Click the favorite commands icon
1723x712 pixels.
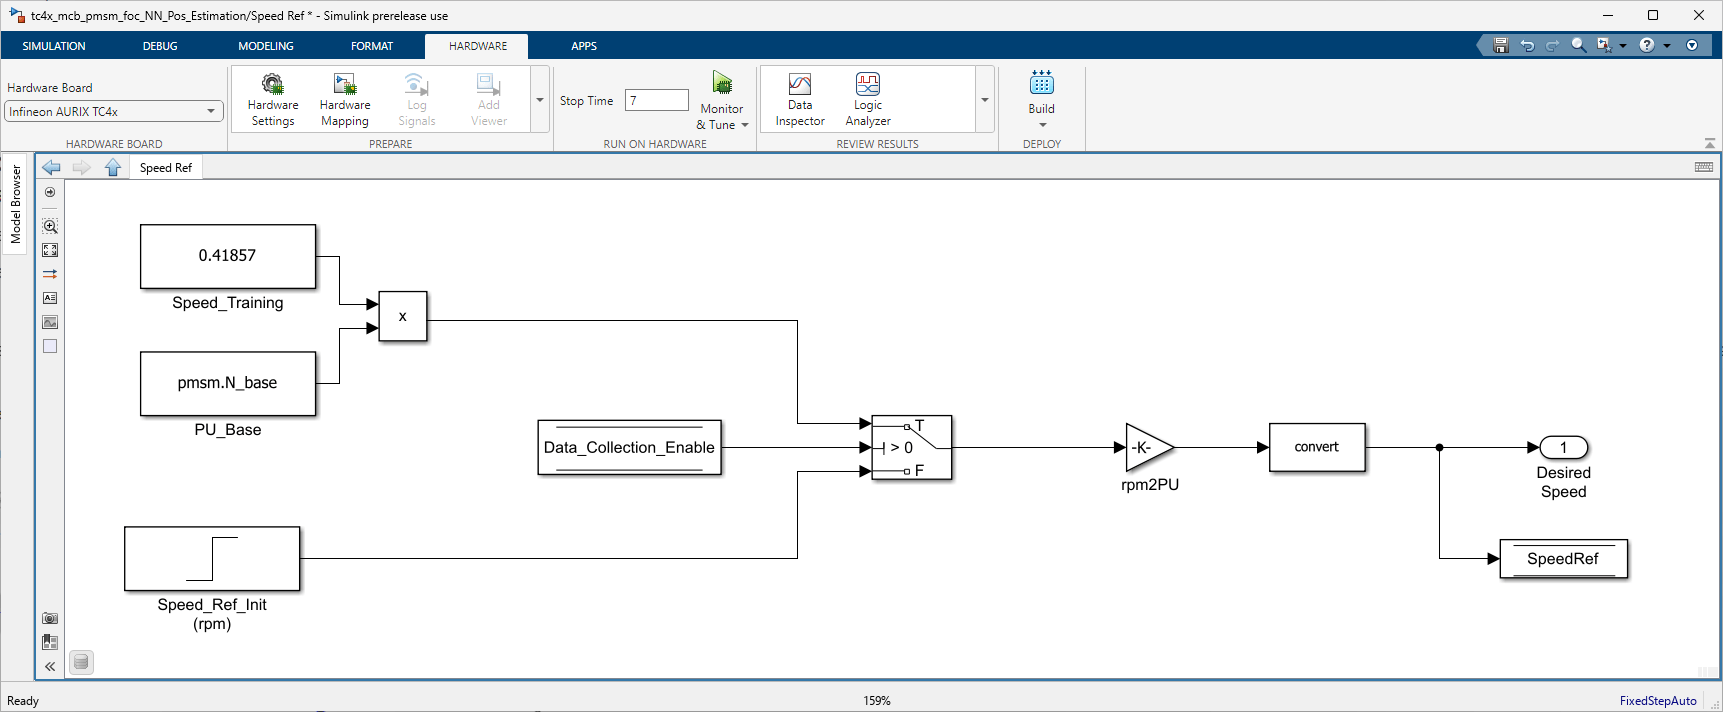tap(1604, 45)
